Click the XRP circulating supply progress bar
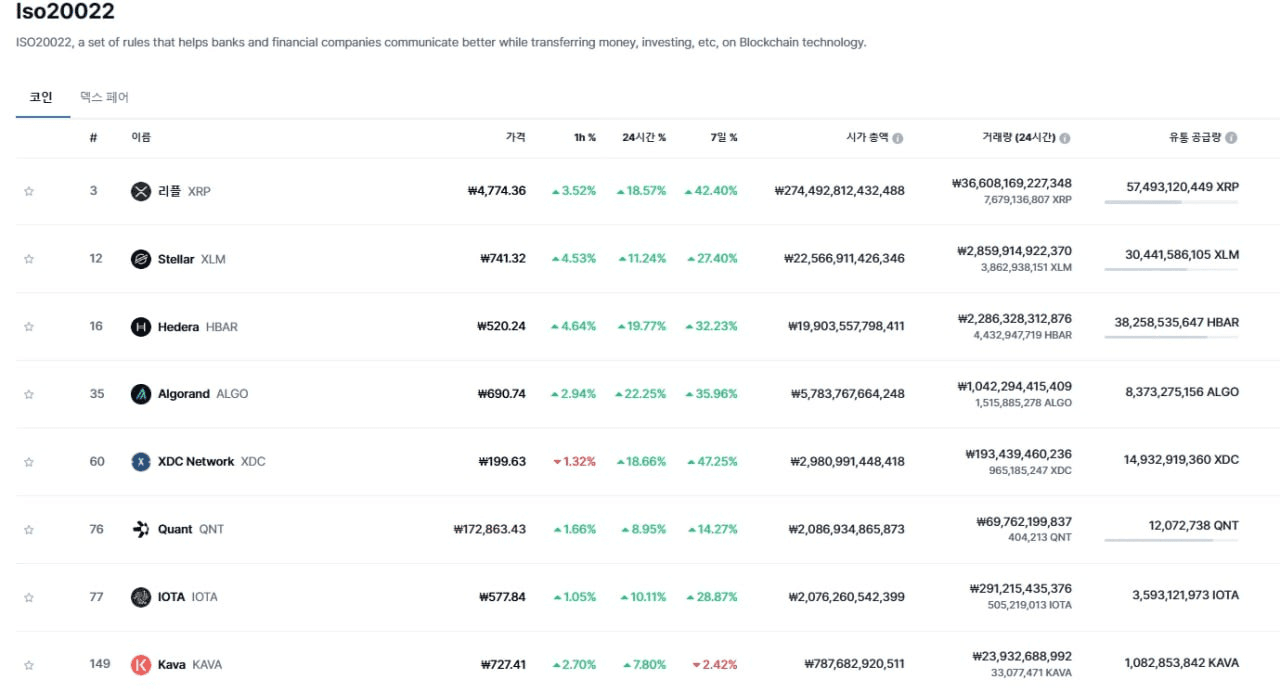Image resolution: width=1280 pixels, height=692 pixels. pyautogui.click(x=1171, y=202)
